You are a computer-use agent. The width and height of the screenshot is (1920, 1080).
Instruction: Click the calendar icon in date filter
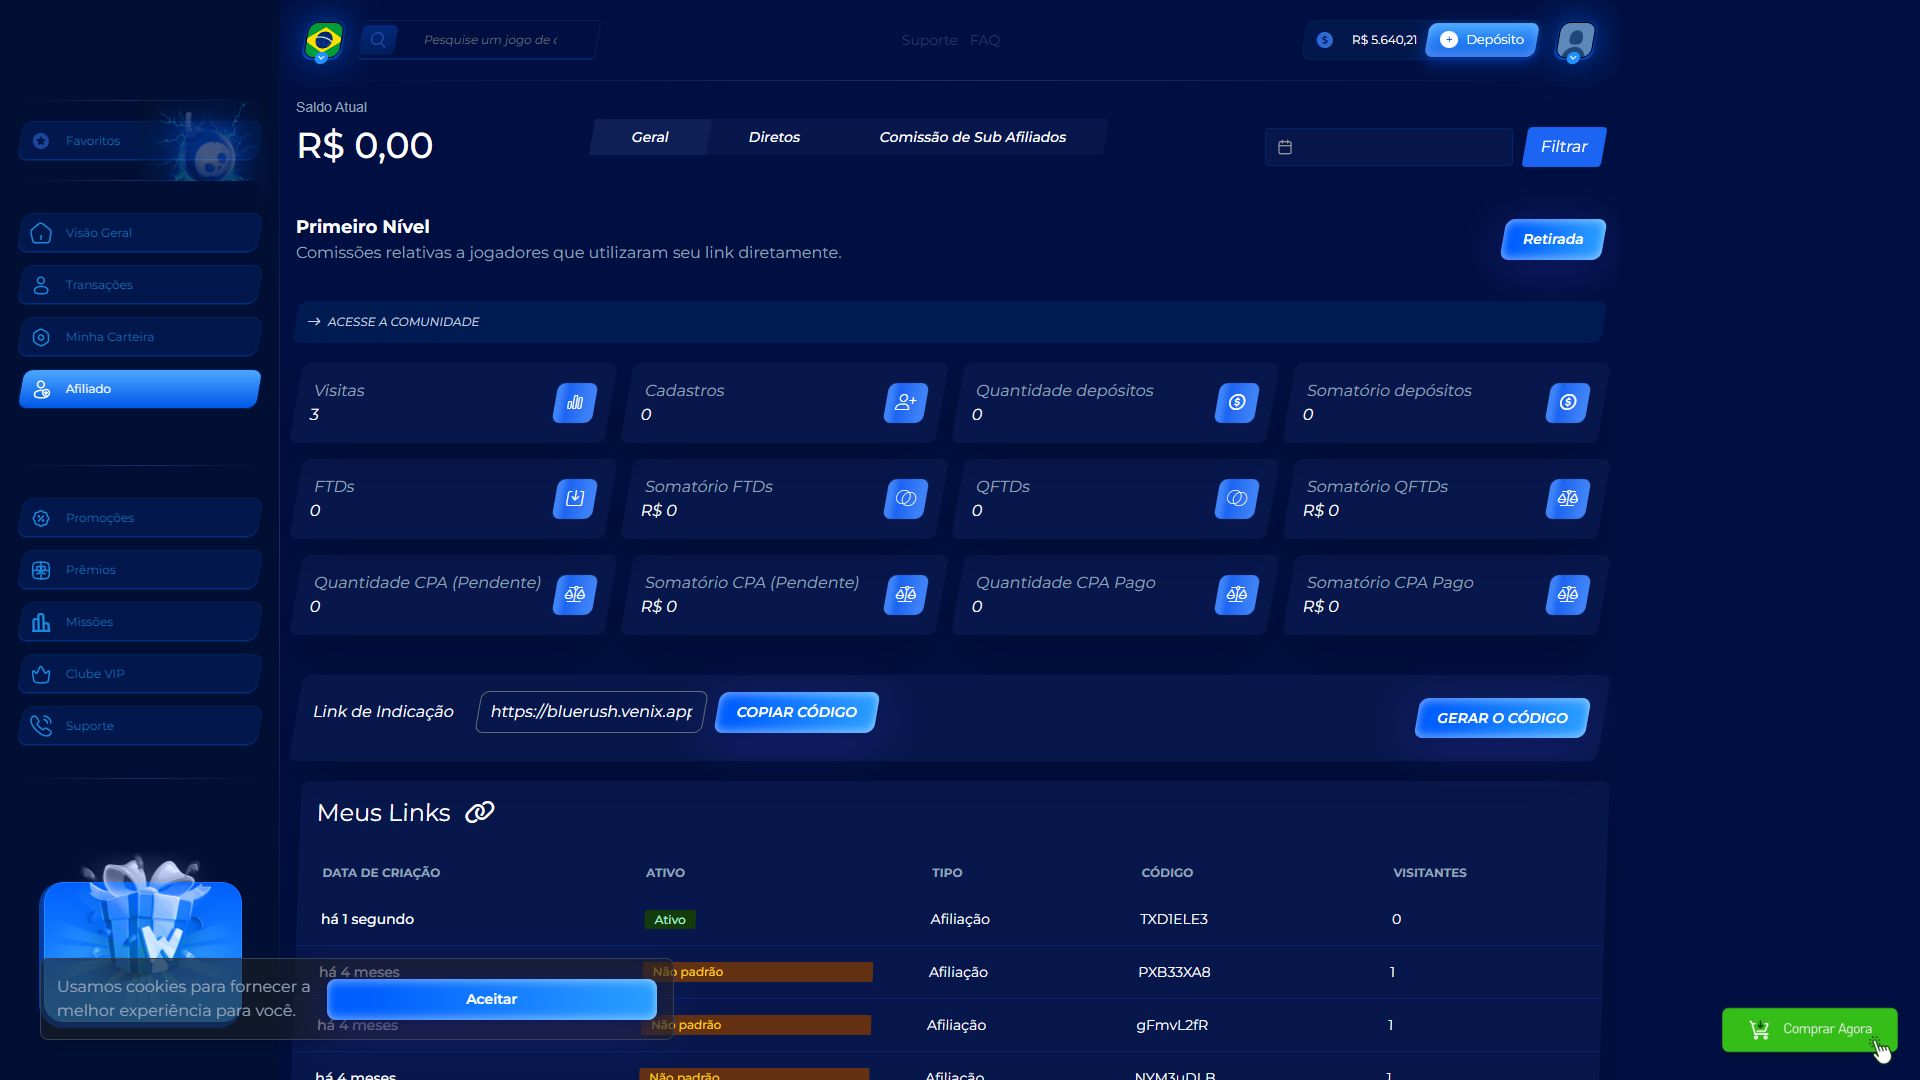pyautogui.click(x=1285, y=147)
